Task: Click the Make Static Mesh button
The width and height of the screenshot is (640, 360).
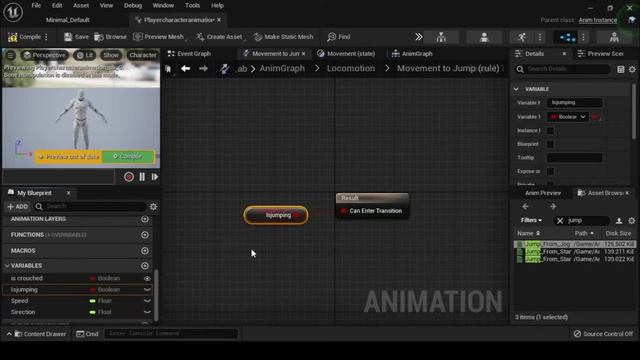Action: 283,37
